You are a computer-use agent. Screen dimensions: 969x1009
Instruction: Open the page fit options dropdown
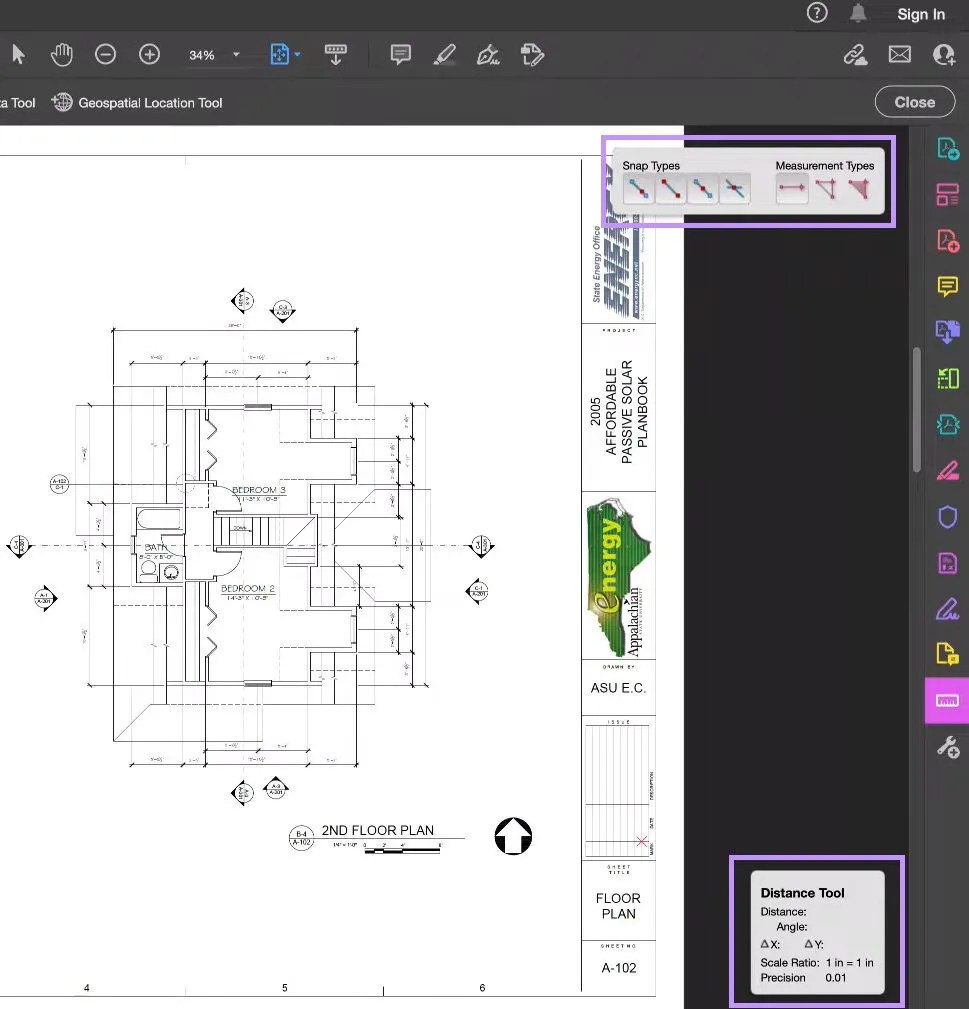[296, 55]
